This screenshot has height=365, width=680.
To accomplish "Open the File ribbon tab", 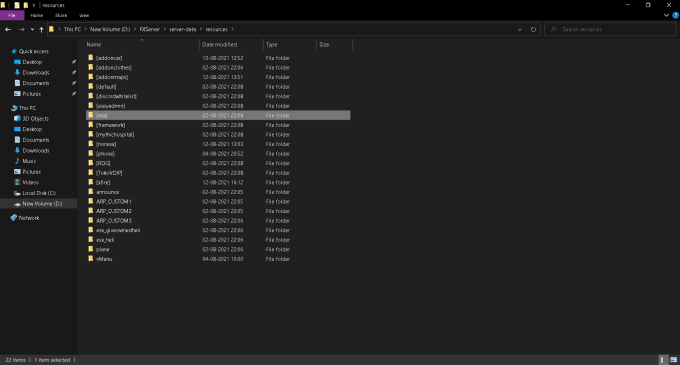I will pyautogui.click(x=12, y=15).
